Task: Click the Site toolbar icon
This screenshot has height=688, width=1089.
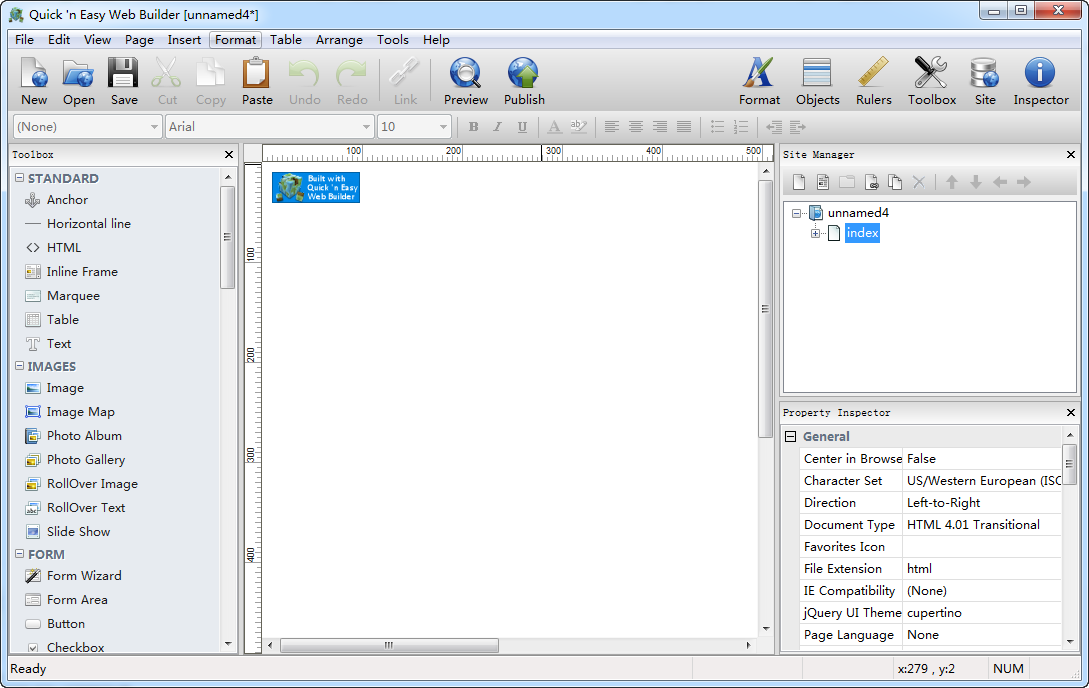Action: click(985, 81)
